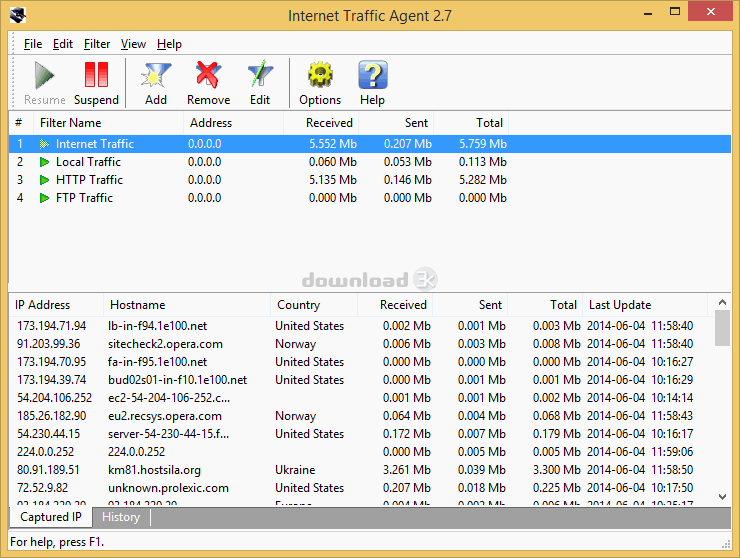Click the Local Traffic green arrow icon

(44, 162)
